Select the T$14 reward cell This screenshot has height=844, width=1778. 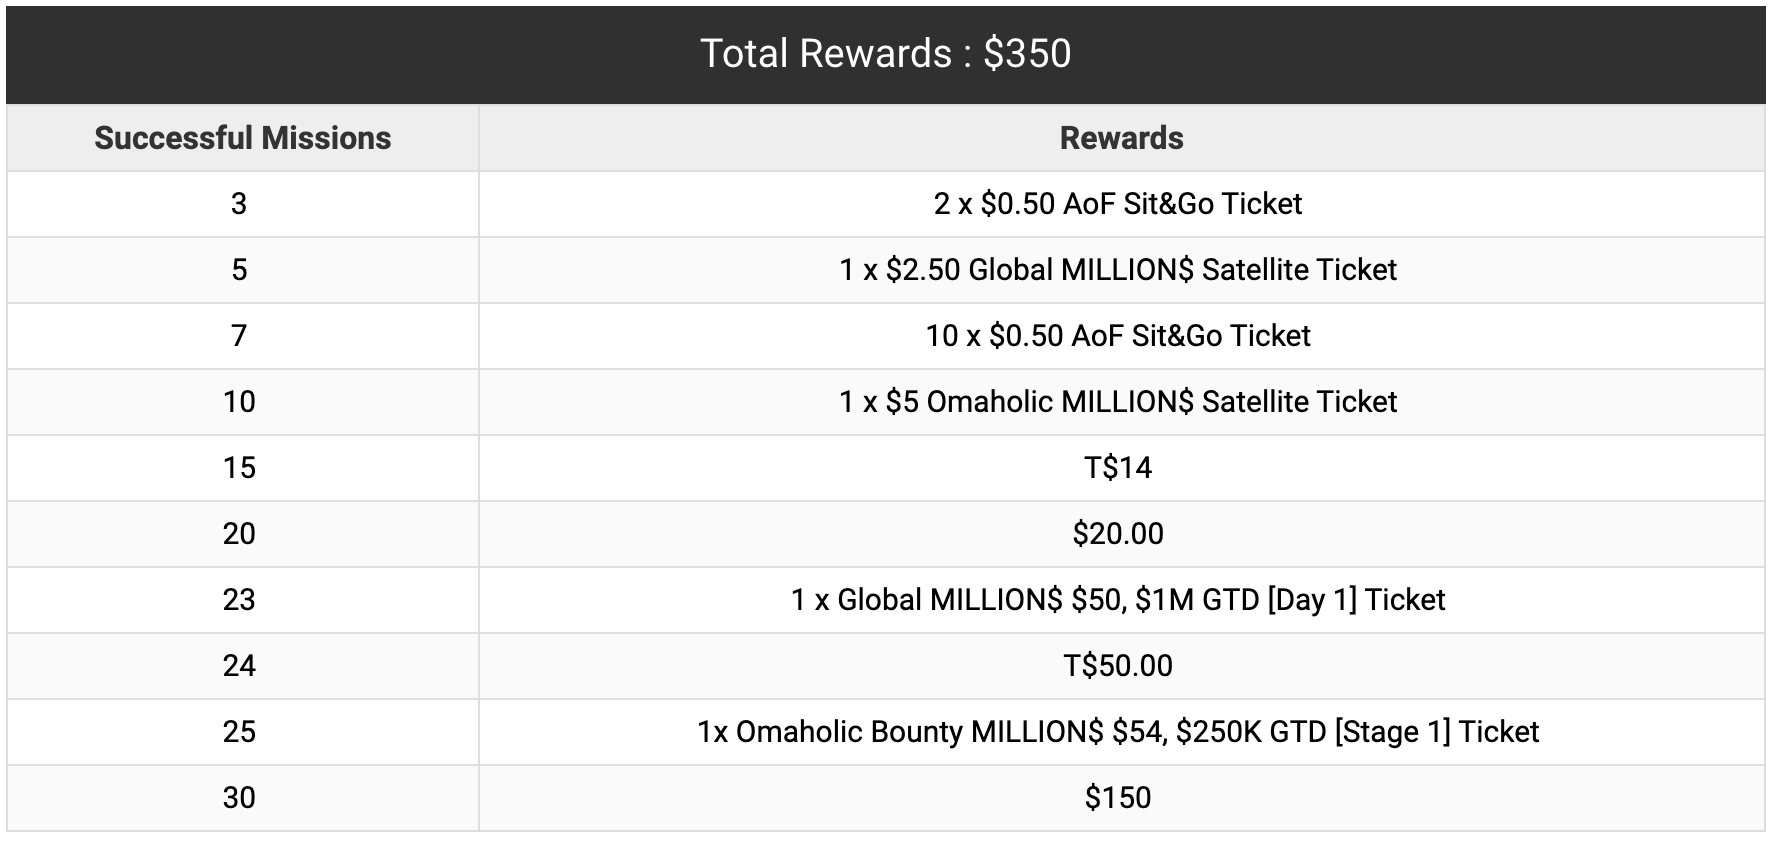click(1117, 468)
